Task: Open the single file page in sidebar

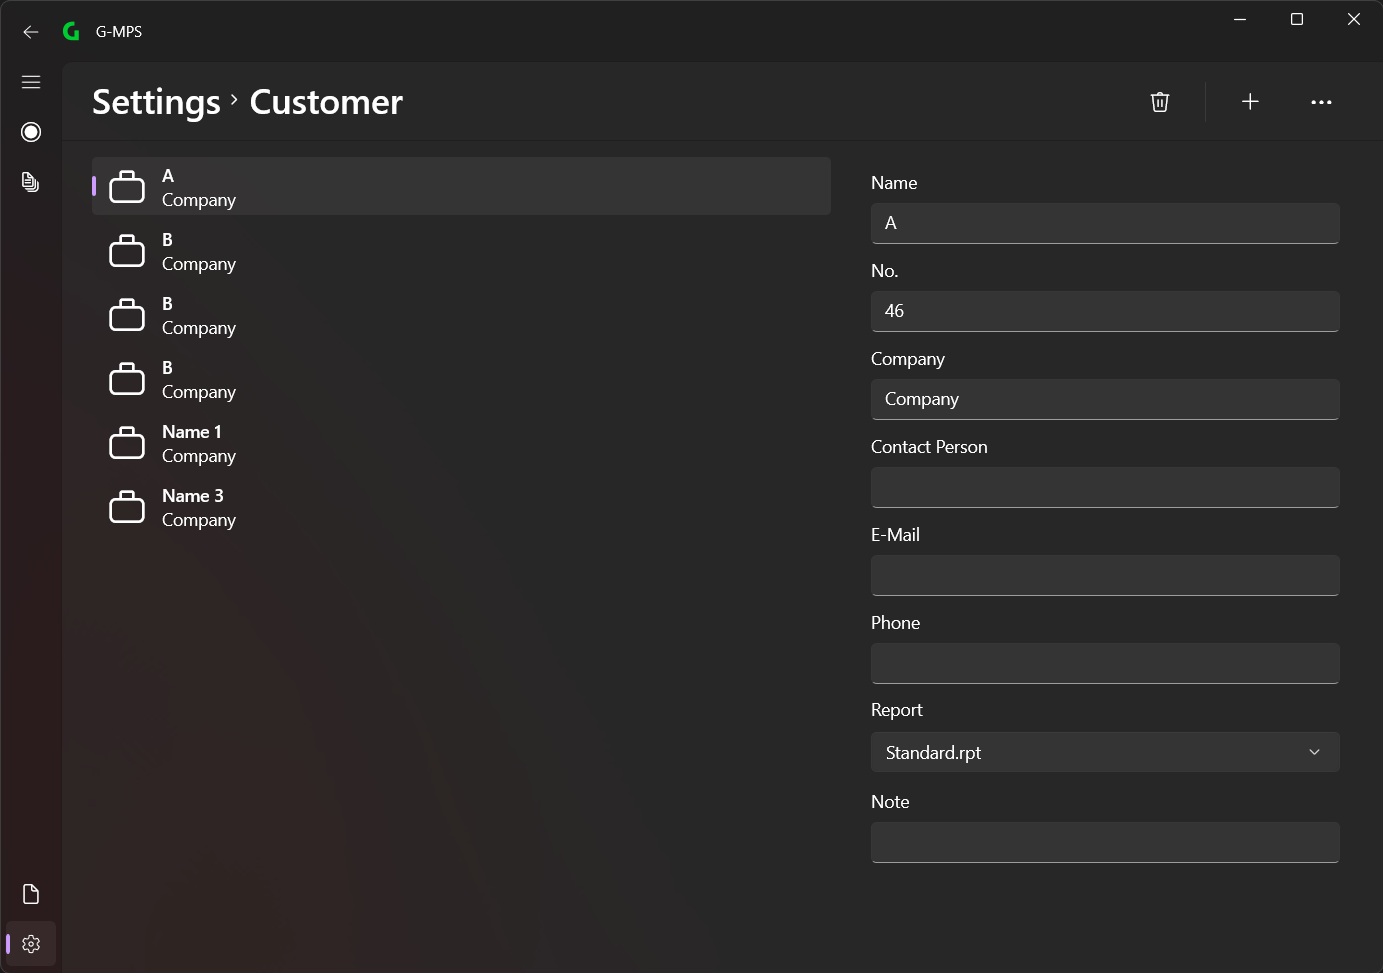Action: (x=31, y=894)
